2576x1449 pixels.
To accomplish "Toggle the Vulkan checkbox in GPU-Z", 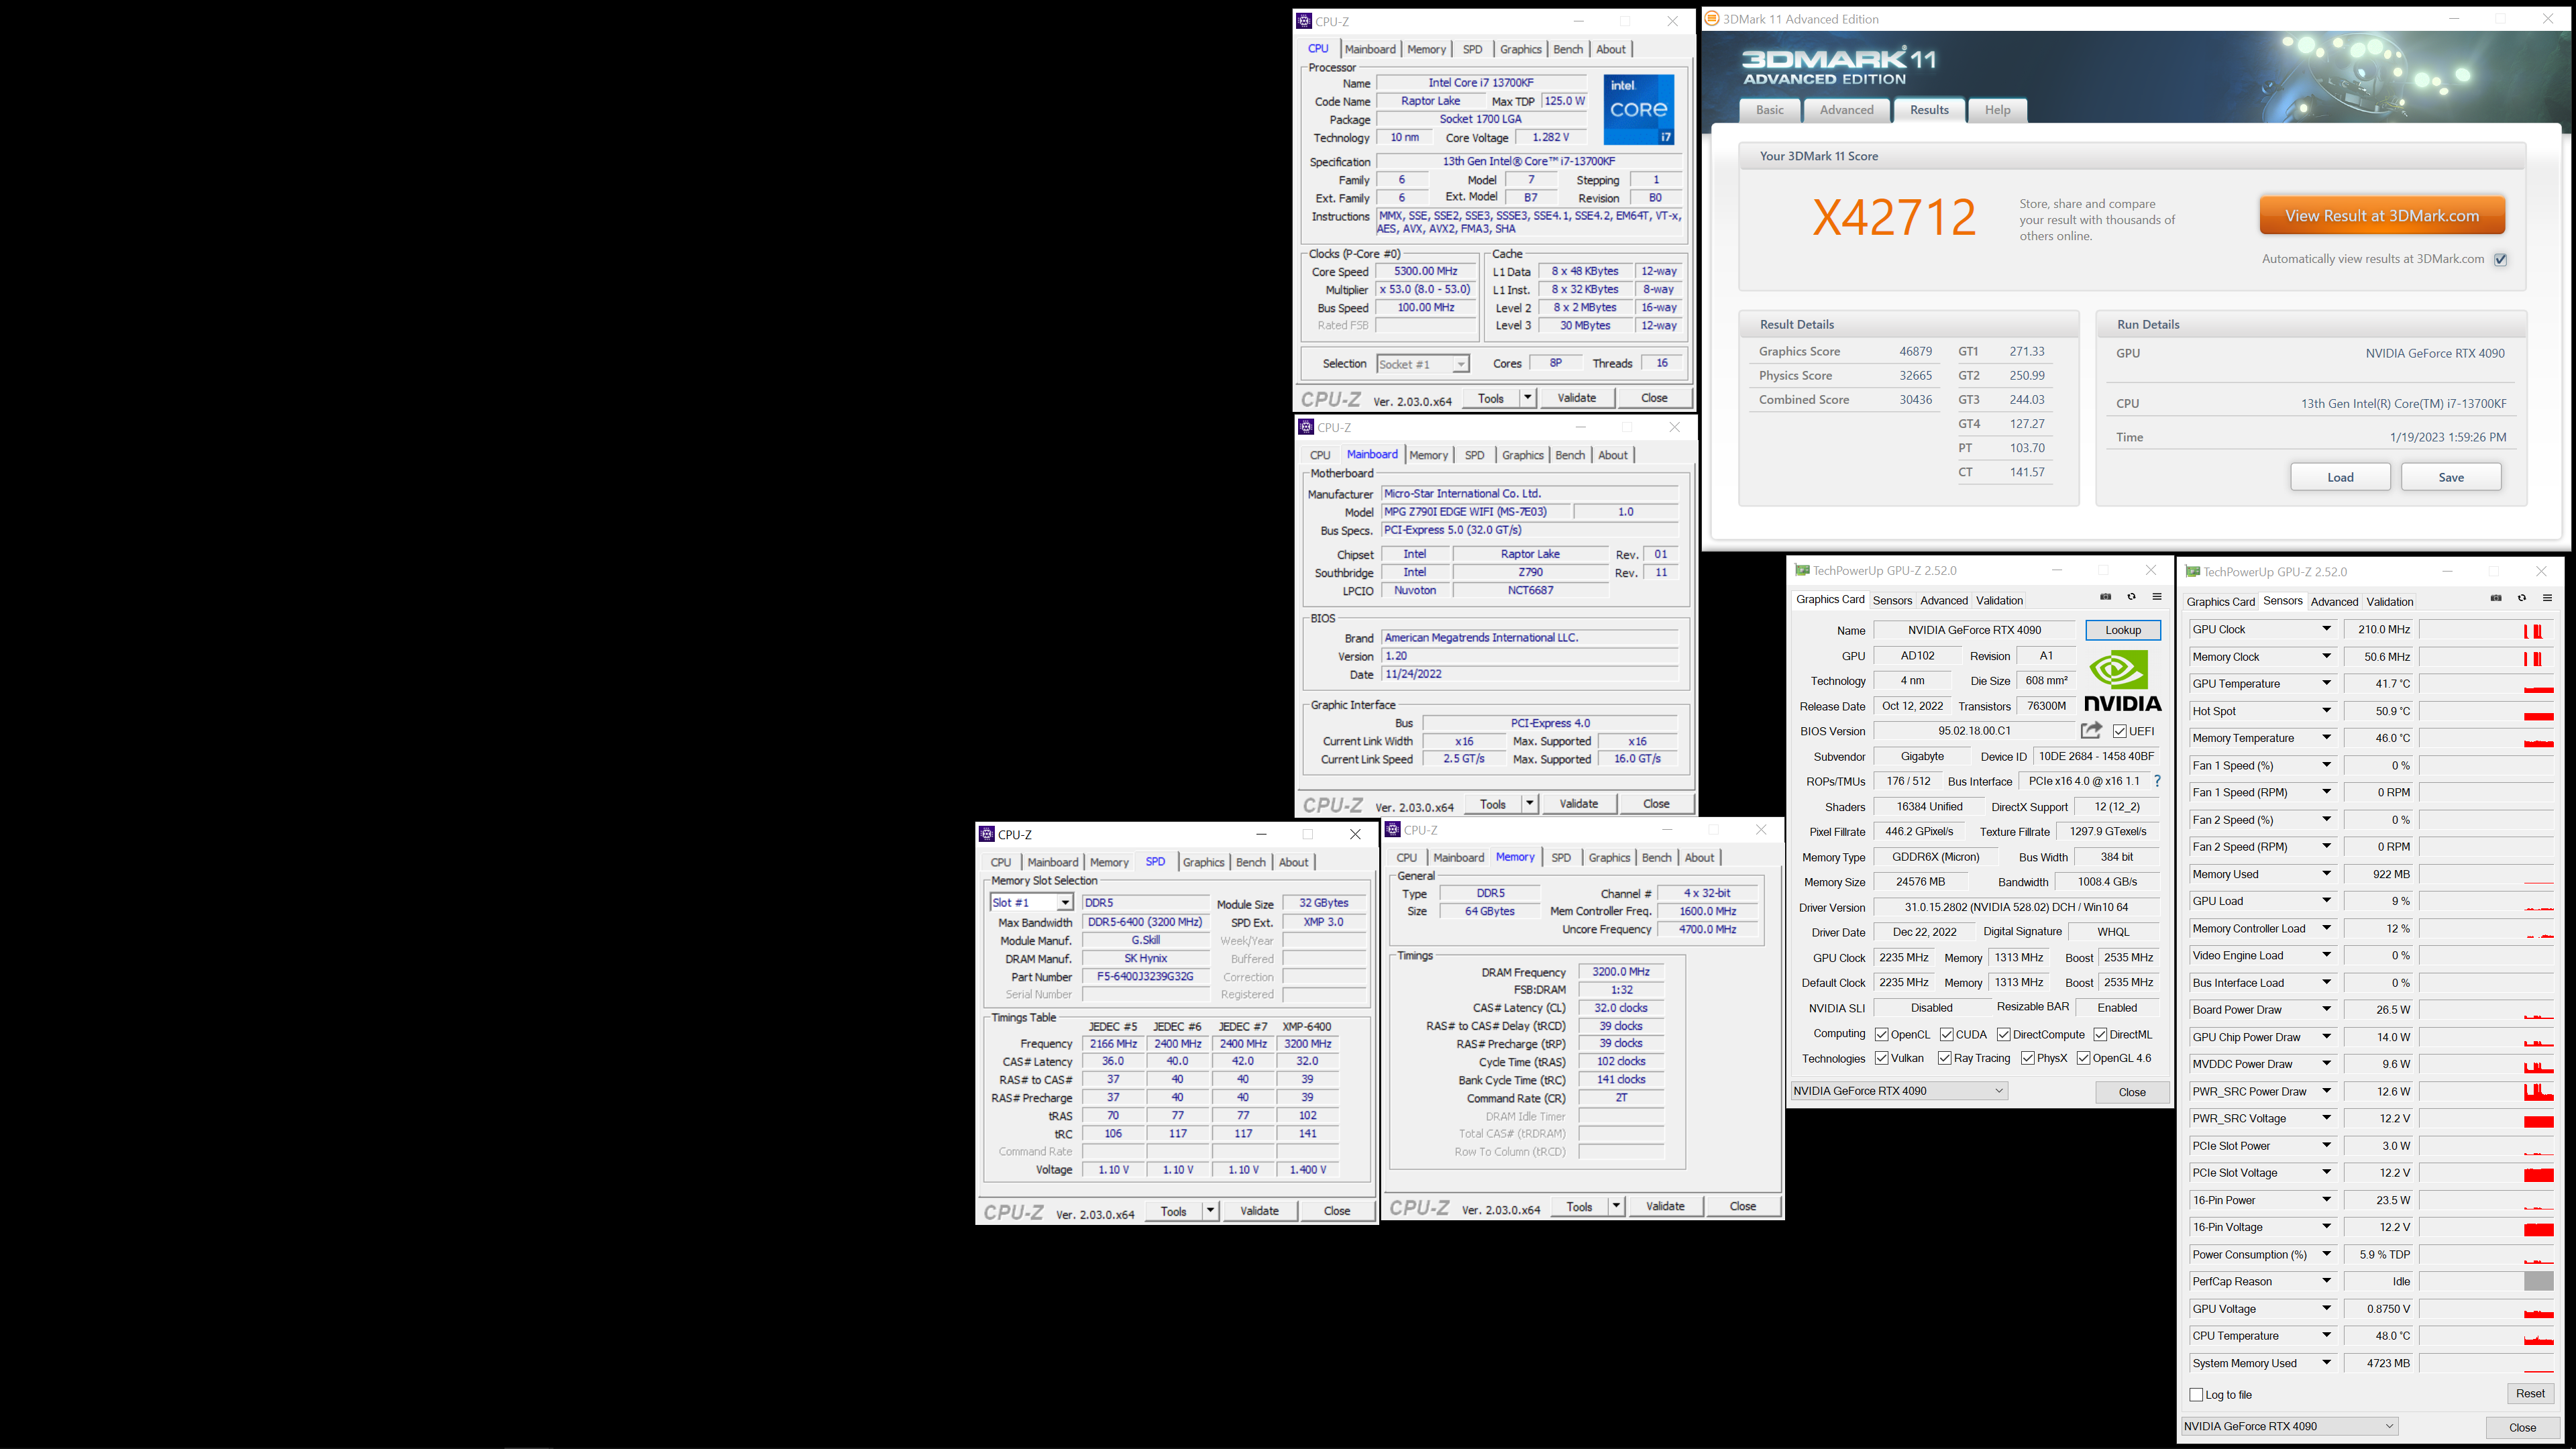I will 1882,1058.
